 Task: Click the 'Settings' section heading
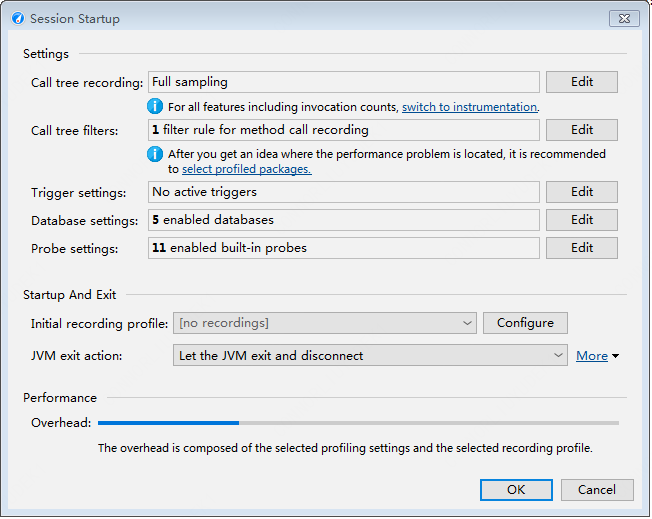coord(46,54)
